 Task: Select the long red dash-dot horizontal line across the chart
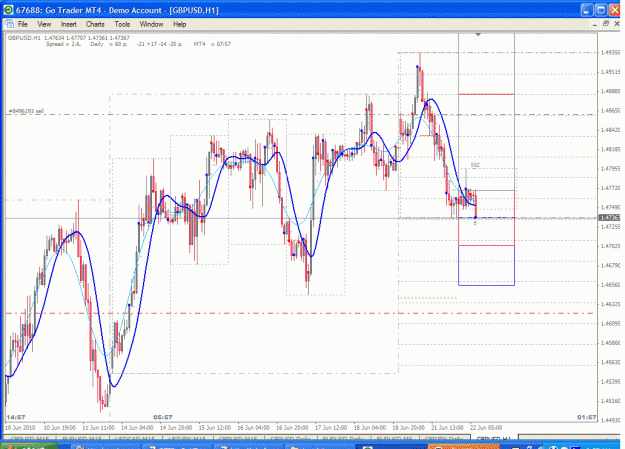(300, 313)
